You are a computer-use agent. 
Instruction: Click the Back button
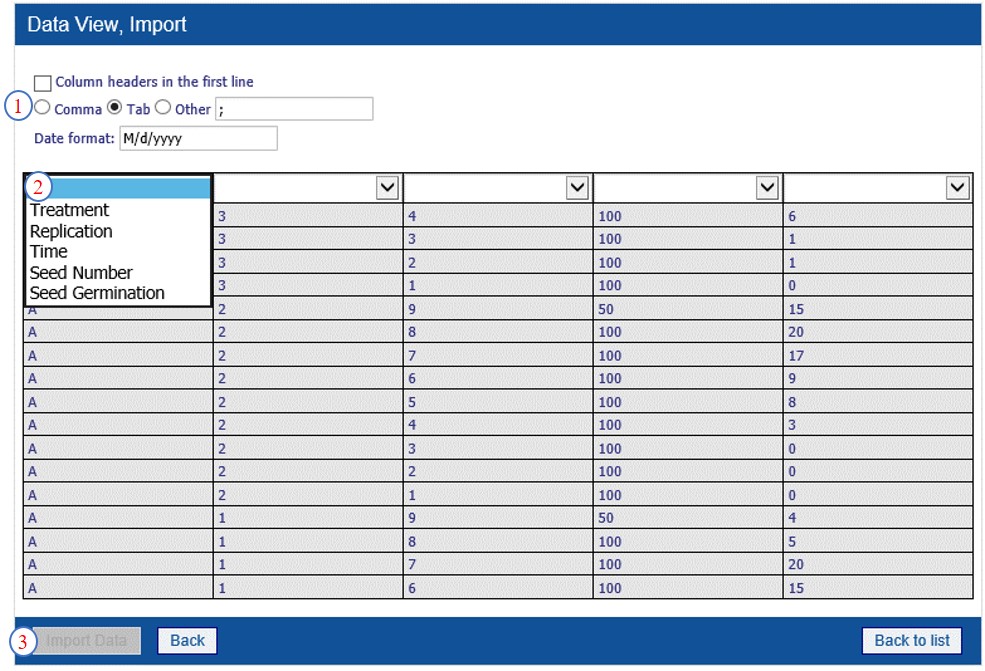click(187, 641)
